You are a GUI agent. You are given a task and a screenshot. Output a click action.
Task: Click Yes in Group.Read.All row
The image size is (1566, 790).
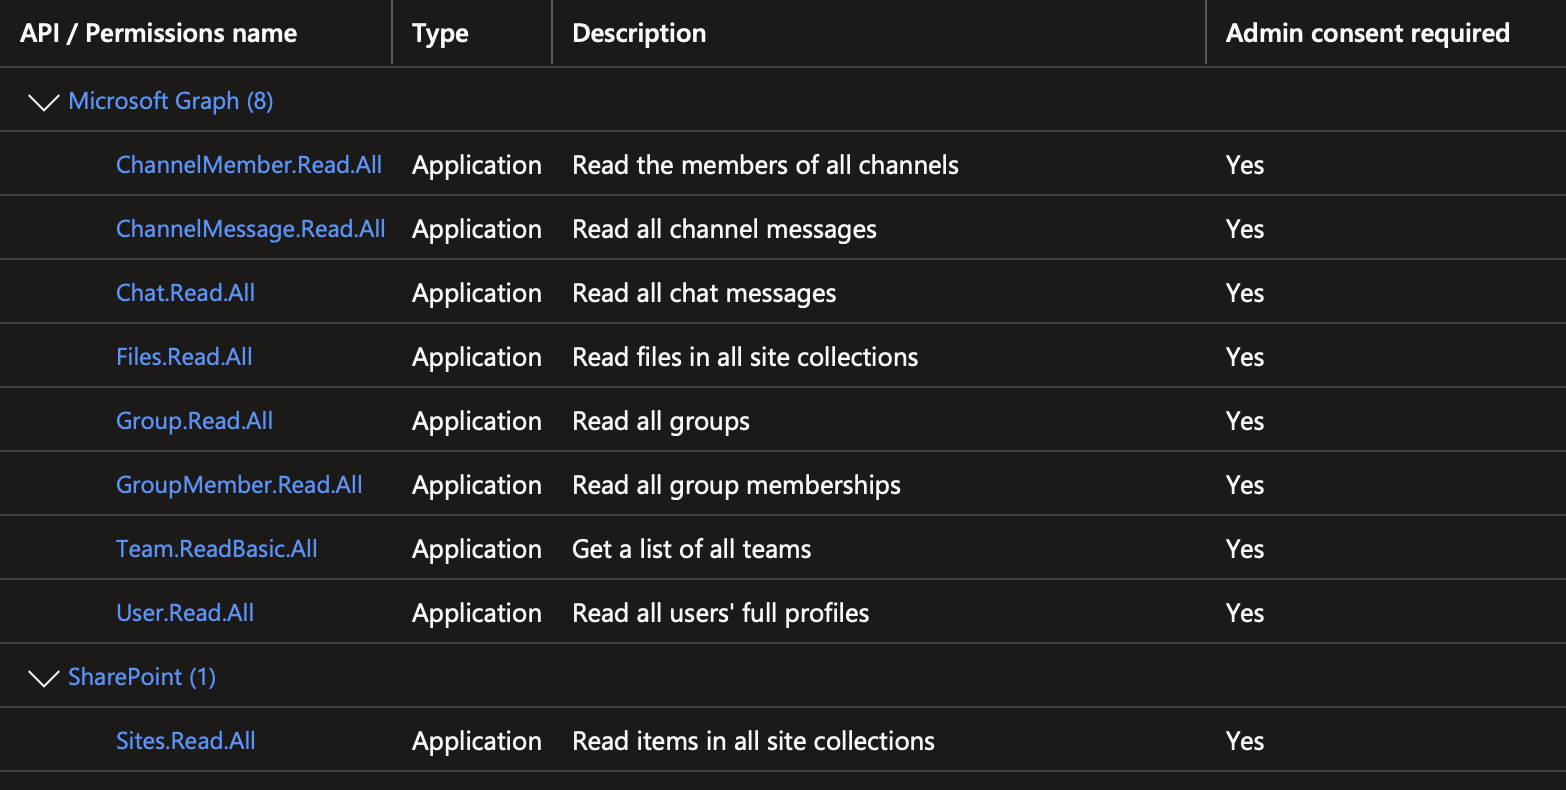[1245, 421]
